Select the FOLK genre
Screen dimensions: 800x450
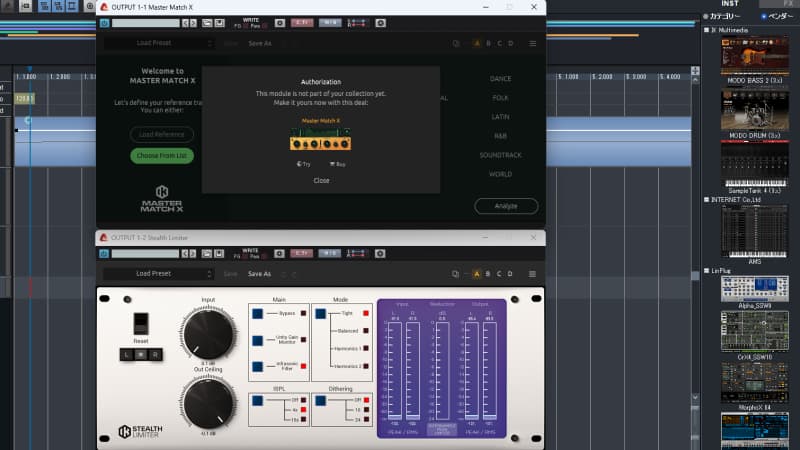(501, 98)
